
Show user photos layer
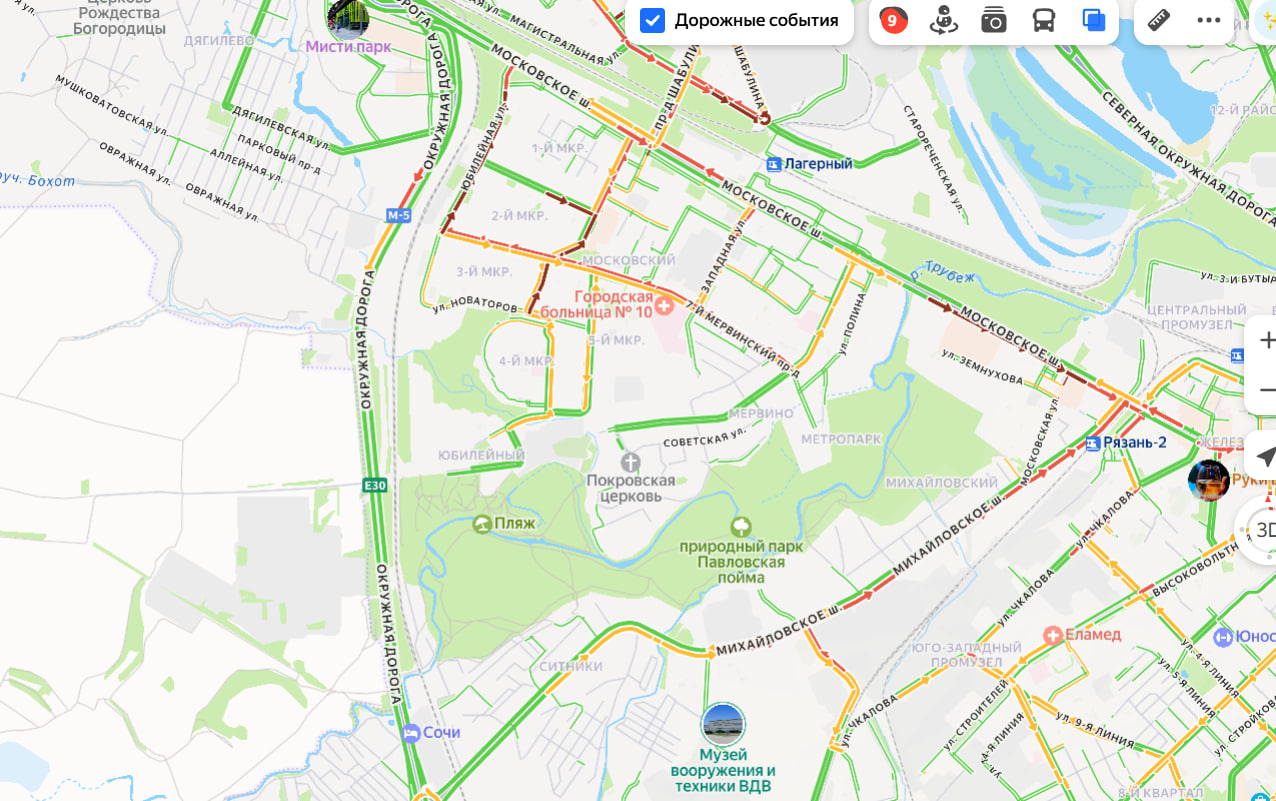click(x=994, y=20)
